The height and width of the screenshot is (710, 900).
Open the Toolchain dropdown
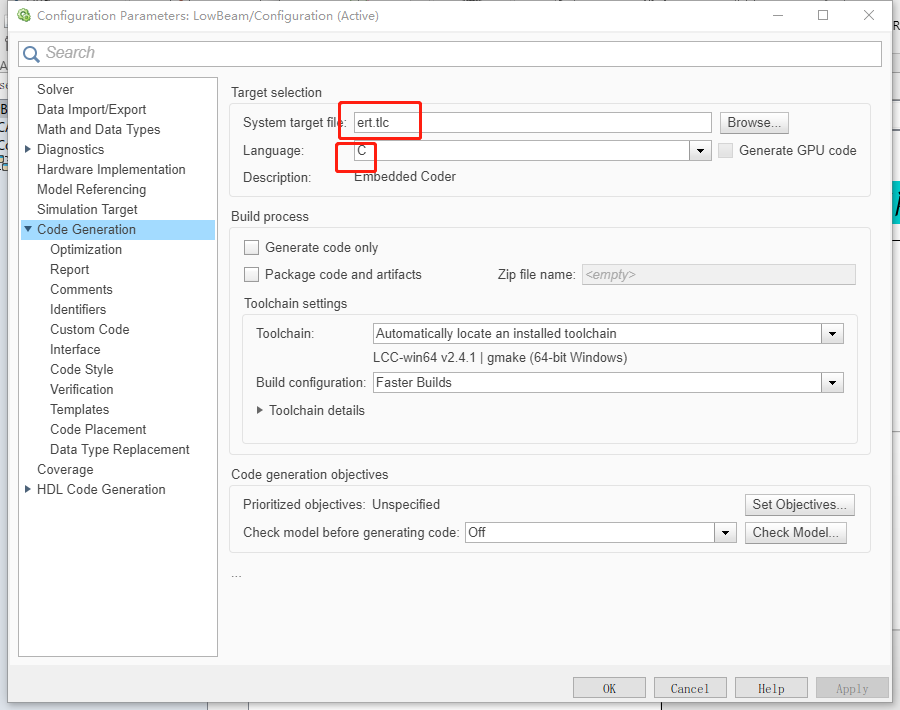[x=832, y=334]
